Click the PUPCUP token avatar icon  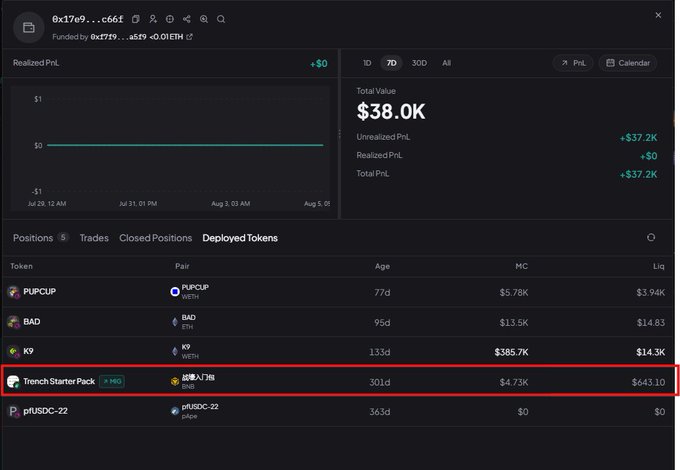[13, 292]
